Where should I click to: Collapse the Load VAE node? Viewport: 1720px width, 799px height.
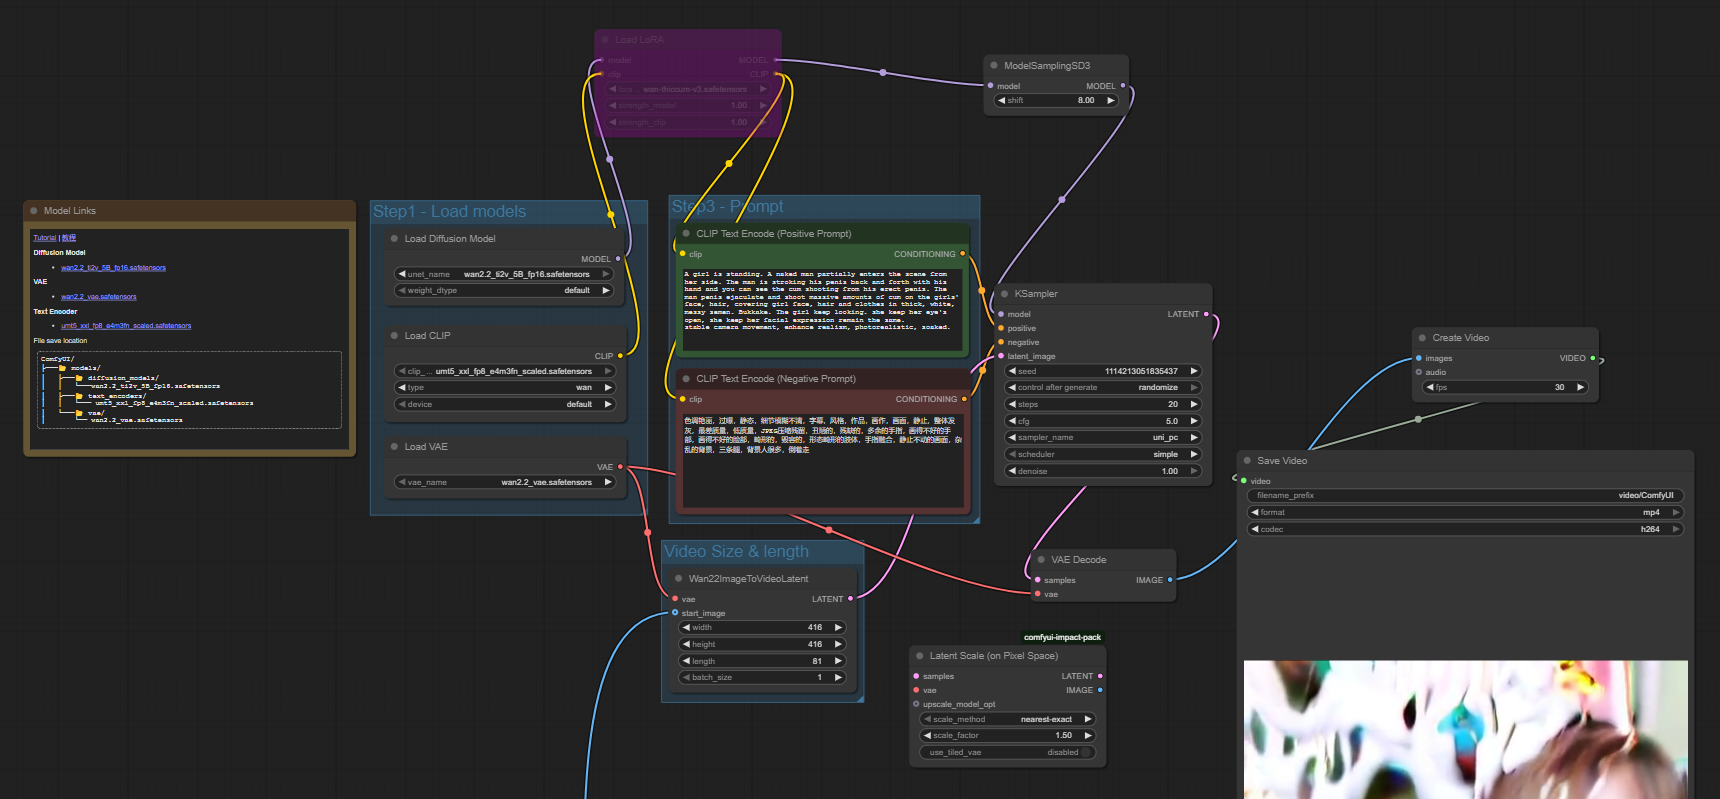click(394, 447)
